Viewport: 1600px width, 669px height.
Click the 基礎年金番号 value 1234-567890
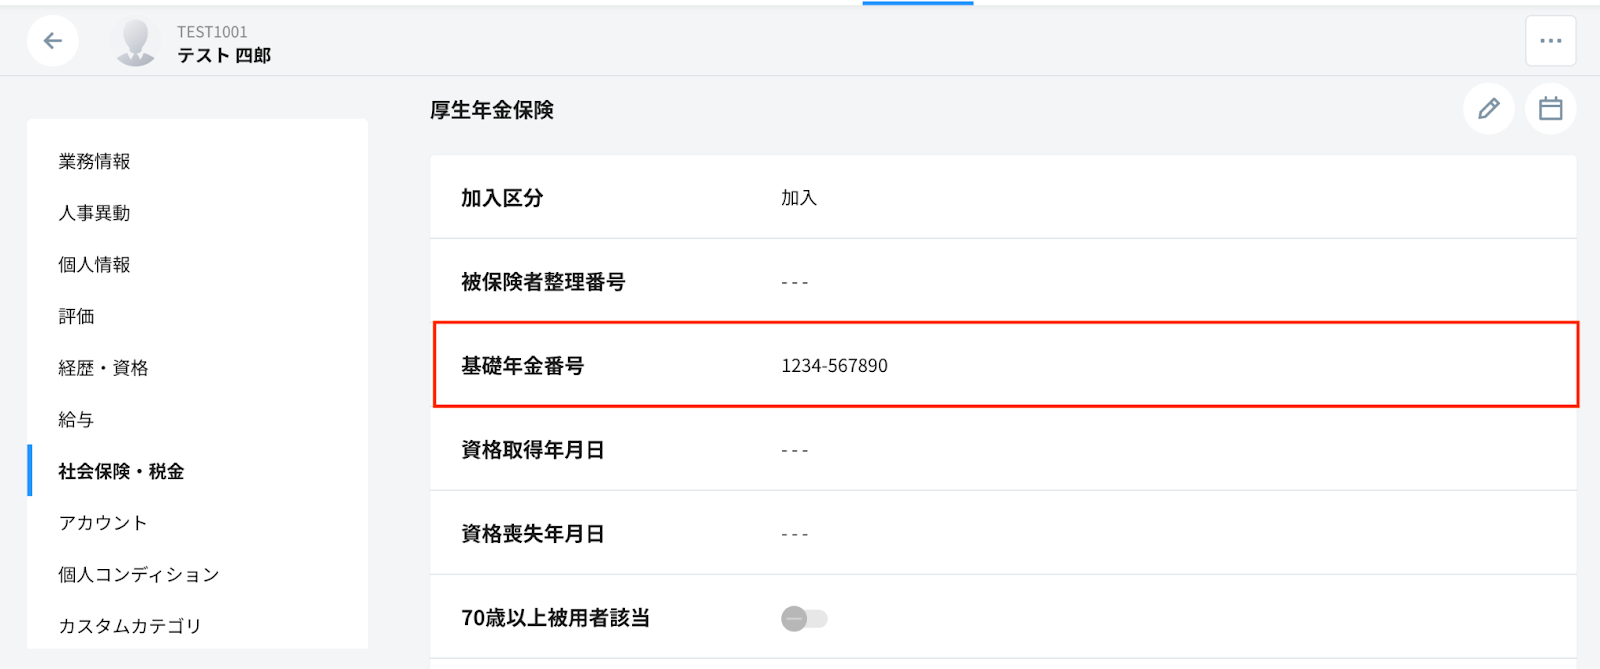coord(834,366)
